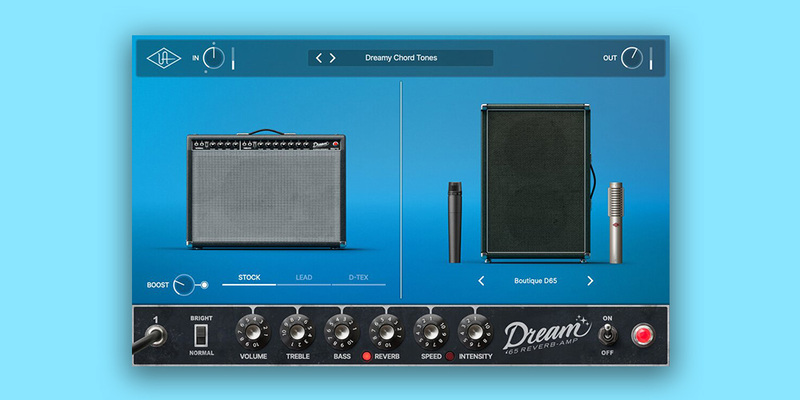This screenshot has height=400, width=800.
Task: Click the BASS knob
Action: [341, 331]
